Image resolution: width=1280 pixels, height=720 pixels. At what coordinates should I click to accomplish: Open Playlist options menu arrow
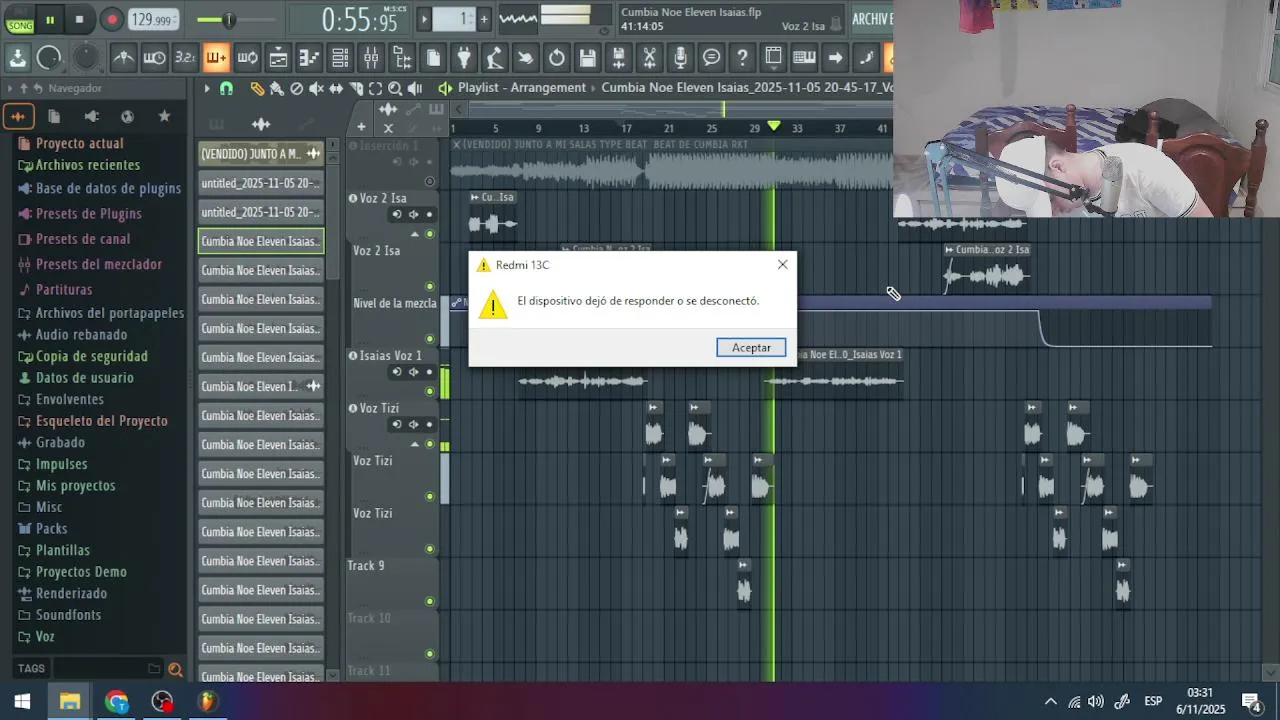tap(207, 88)
